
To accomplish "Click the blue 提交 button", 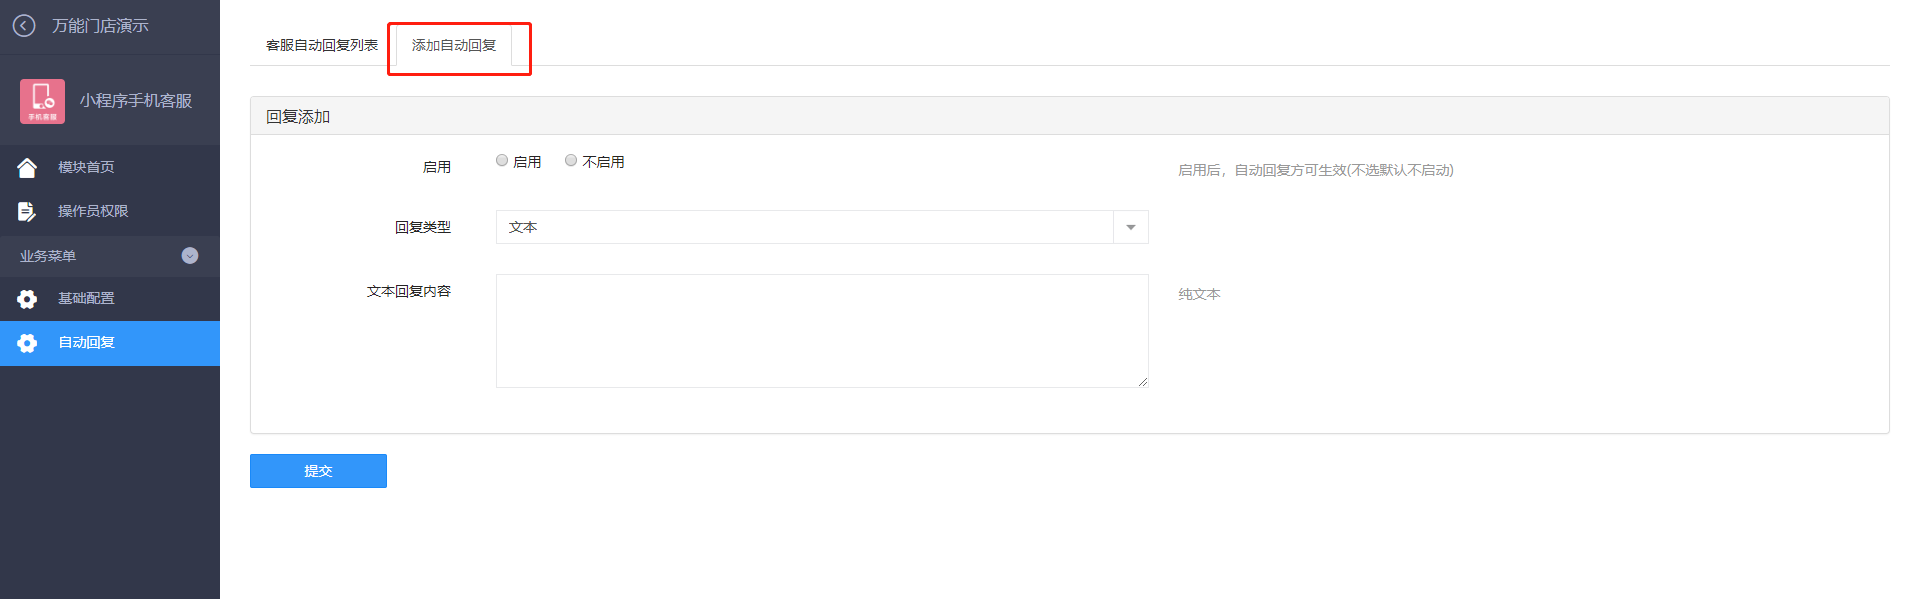I will click(x=318, y=471).
